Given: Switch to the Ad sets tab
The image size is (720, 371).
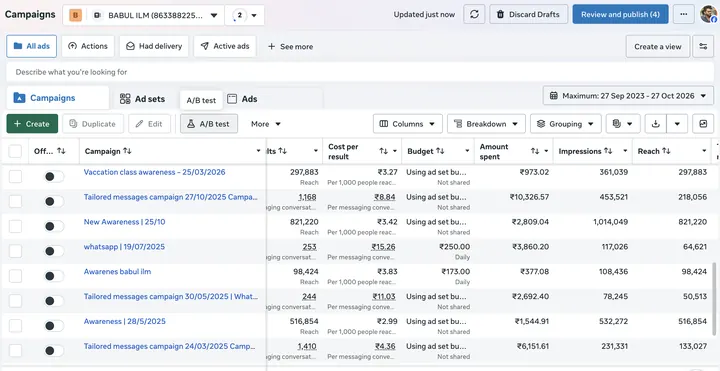Looking at the screenshot, I should (142, 99).
